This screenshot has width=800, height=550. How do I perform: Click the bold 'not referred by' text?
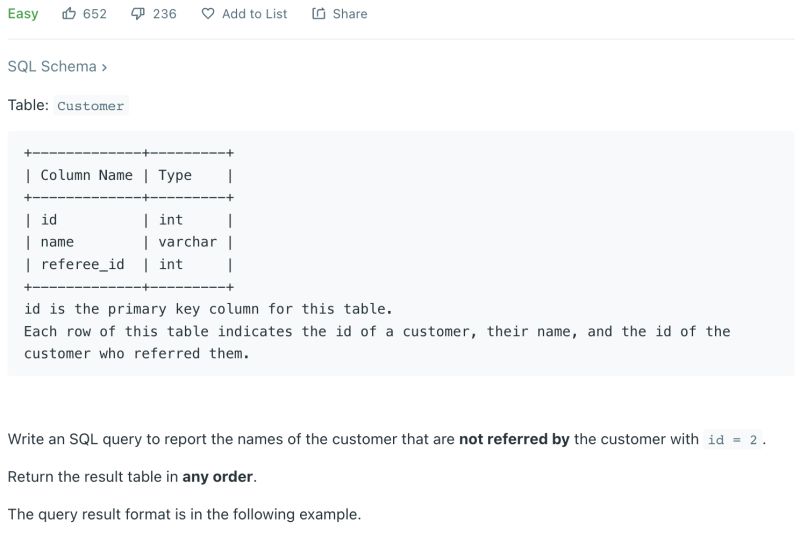(514, 439)
